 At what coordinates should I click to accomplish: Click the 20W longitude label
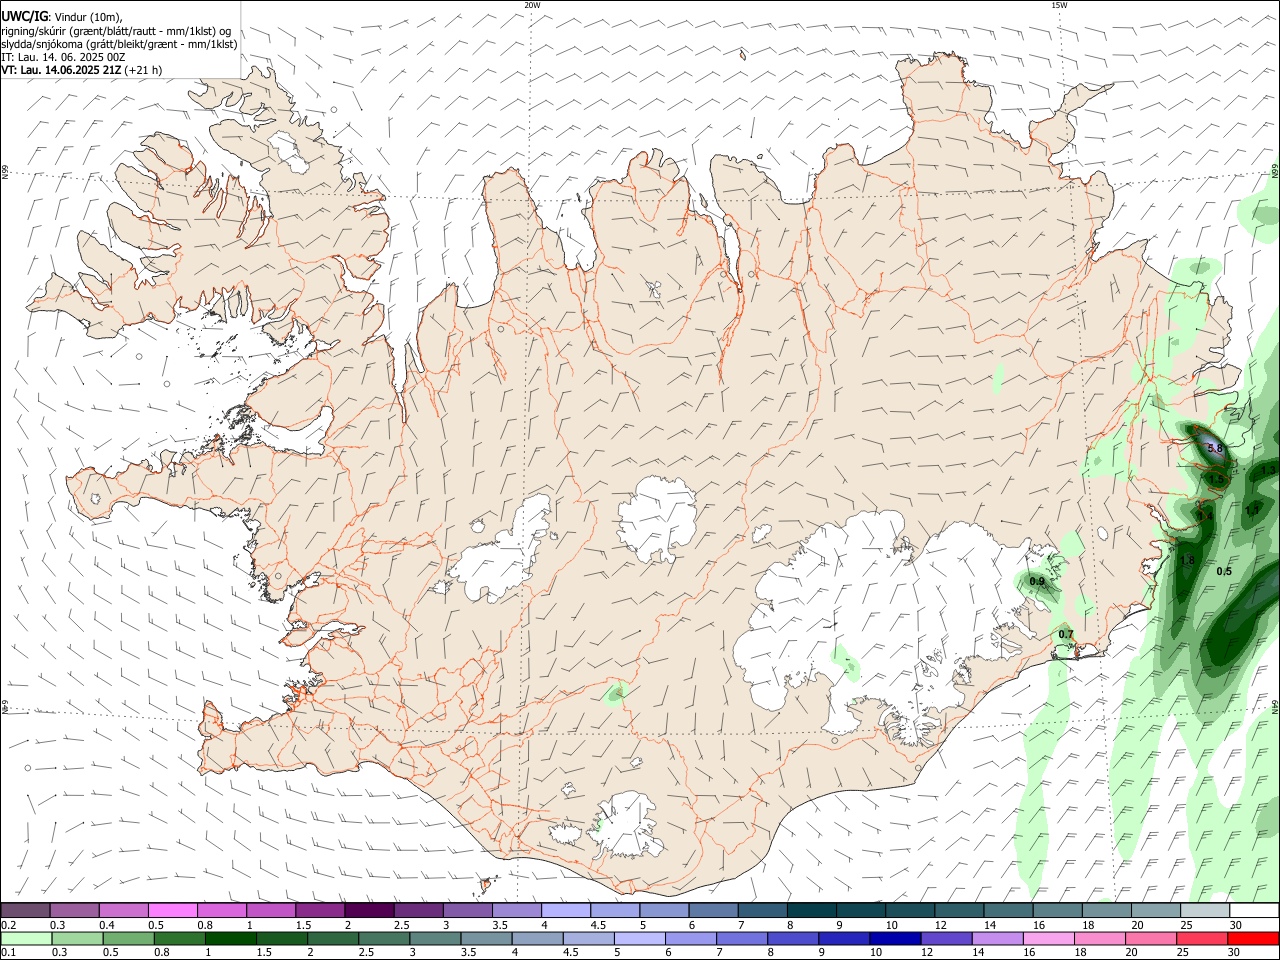click(x=532, y=5)
